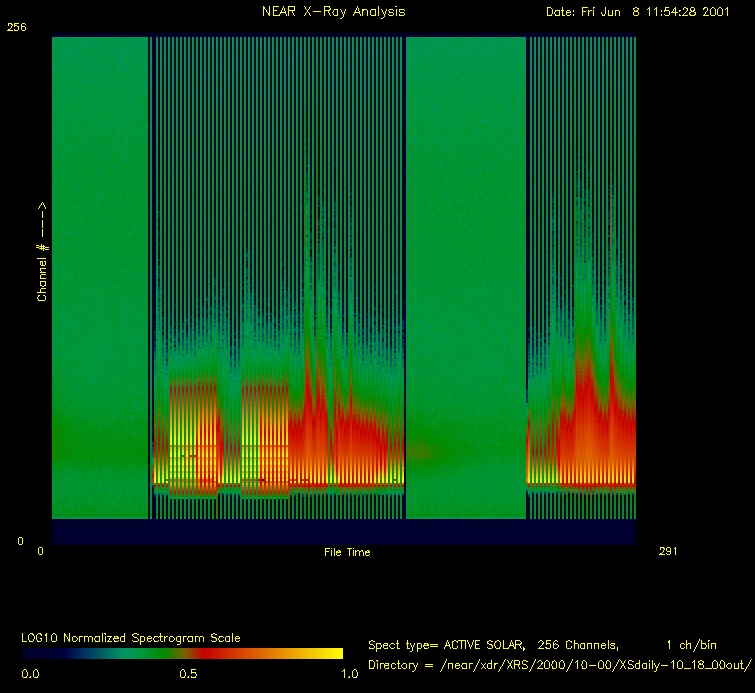
Task: Click the 0 label under the time axis
Action: [41, 551]
